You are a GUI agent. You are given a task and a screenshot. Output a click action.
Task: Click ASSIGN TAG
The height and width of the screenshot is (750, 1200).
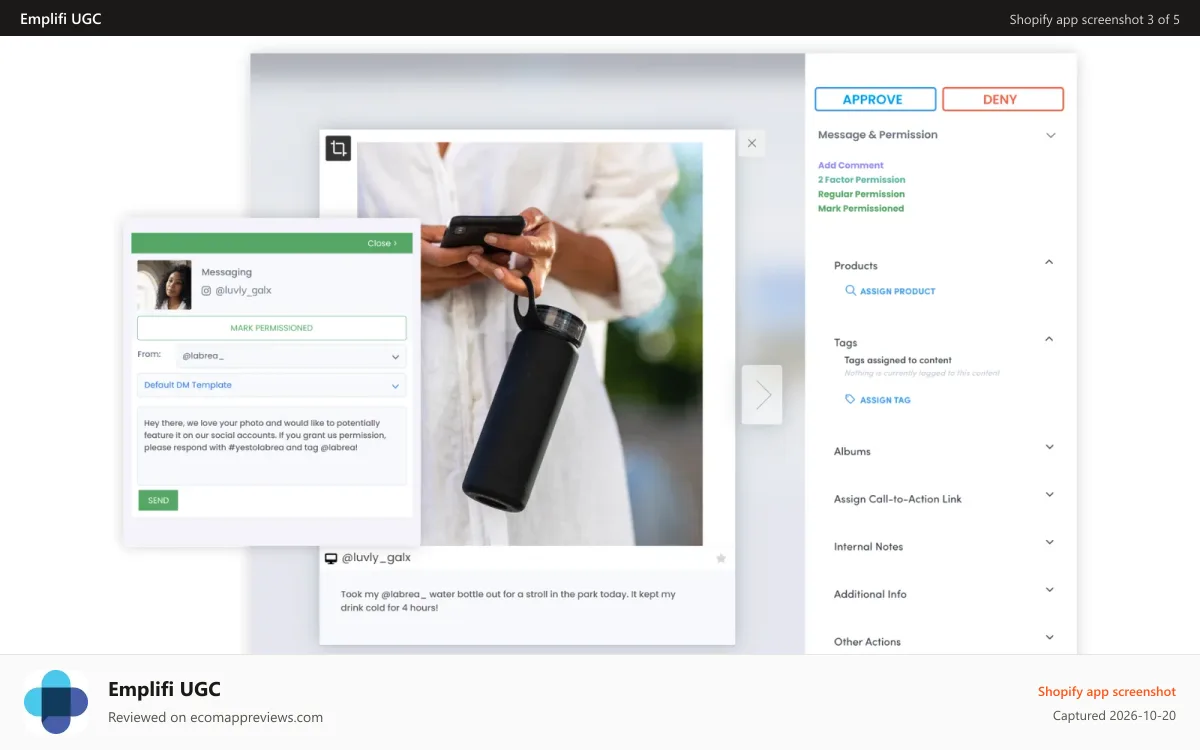click(x=885, y=400)
